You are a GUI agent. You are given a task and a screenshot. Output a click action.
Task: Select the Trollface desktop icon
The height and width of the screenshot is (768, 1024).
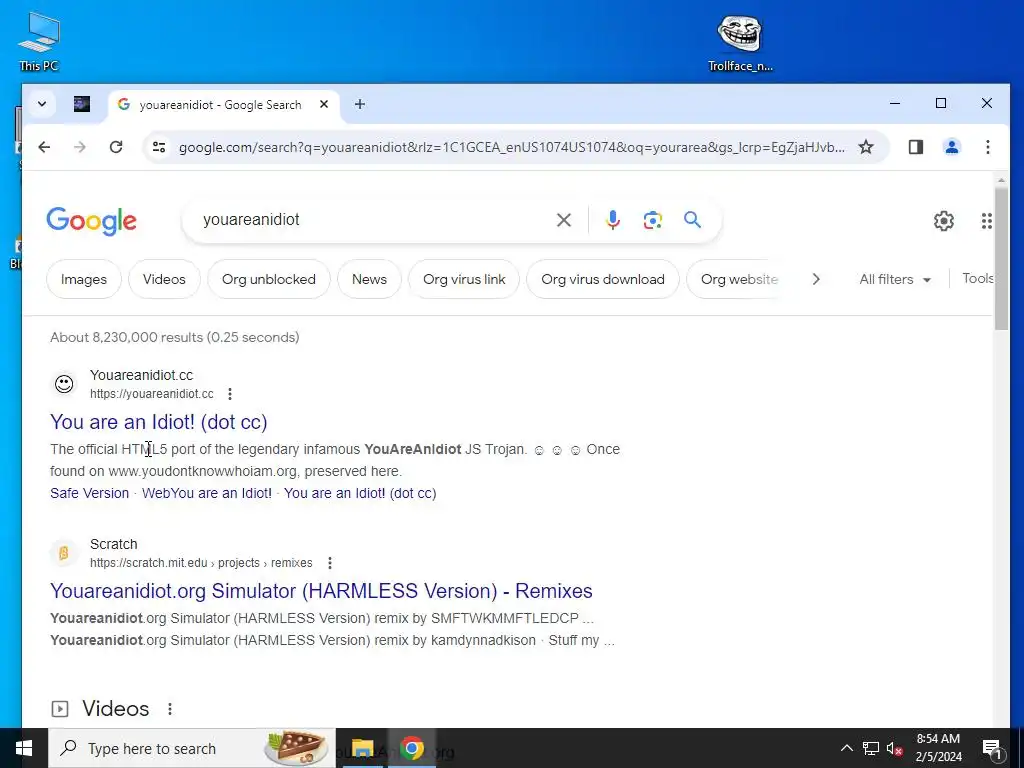tap(740, 42)
